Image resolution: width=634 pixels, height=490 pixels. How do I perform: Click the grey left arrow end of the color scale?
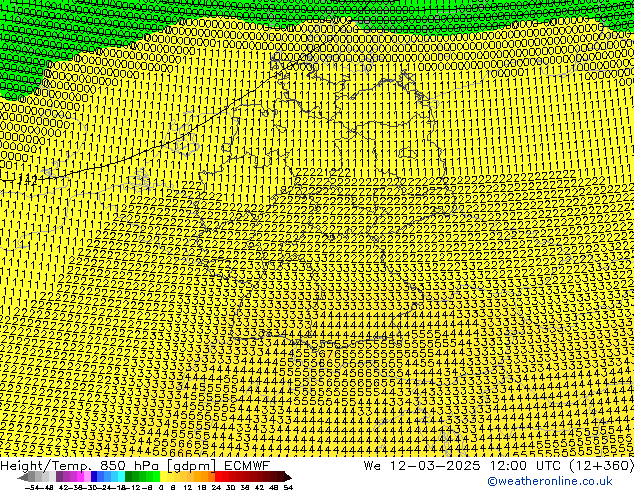pyautogui.click(x=23, y=477)
